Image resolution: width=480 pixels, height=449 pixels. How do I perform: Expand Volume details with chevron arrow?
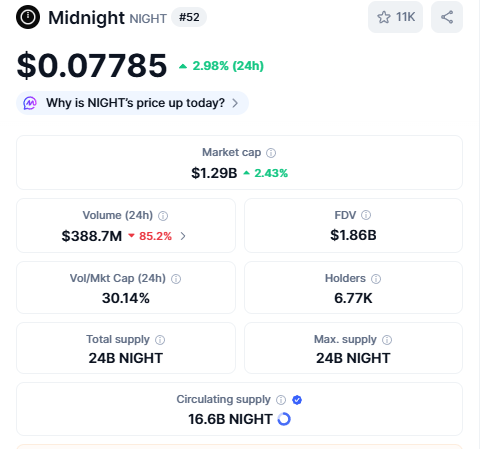(x=183, y=236)
